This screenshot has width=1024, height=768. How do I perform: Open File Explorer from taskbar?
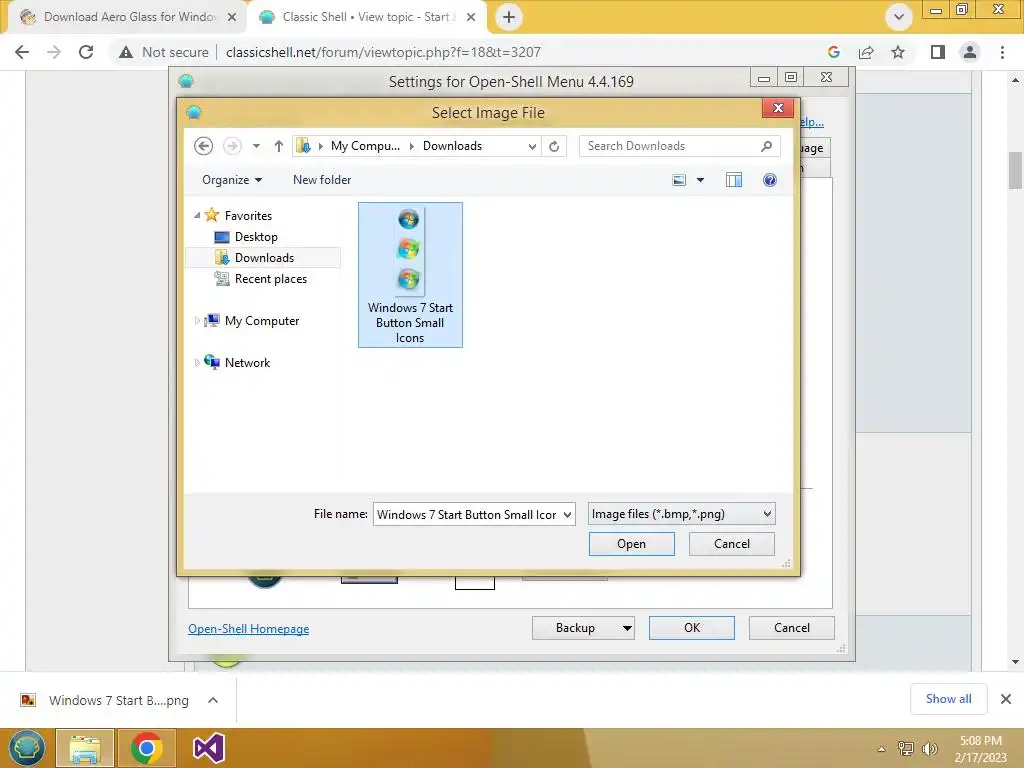coord(85,748)
